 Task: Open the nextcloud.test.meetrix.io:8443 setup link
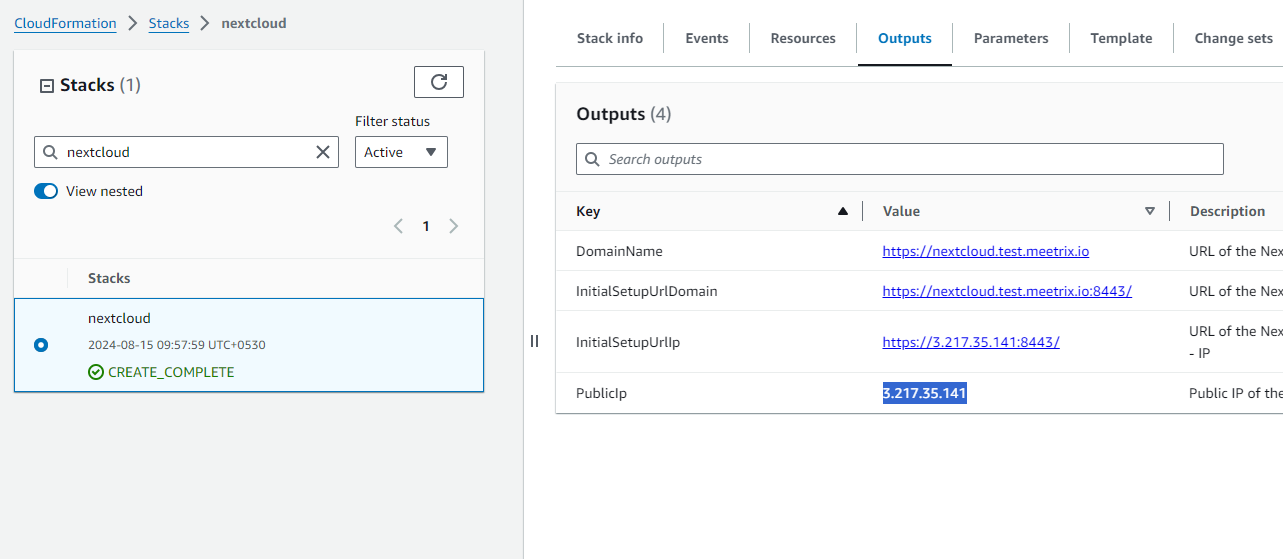[1007, 291]
